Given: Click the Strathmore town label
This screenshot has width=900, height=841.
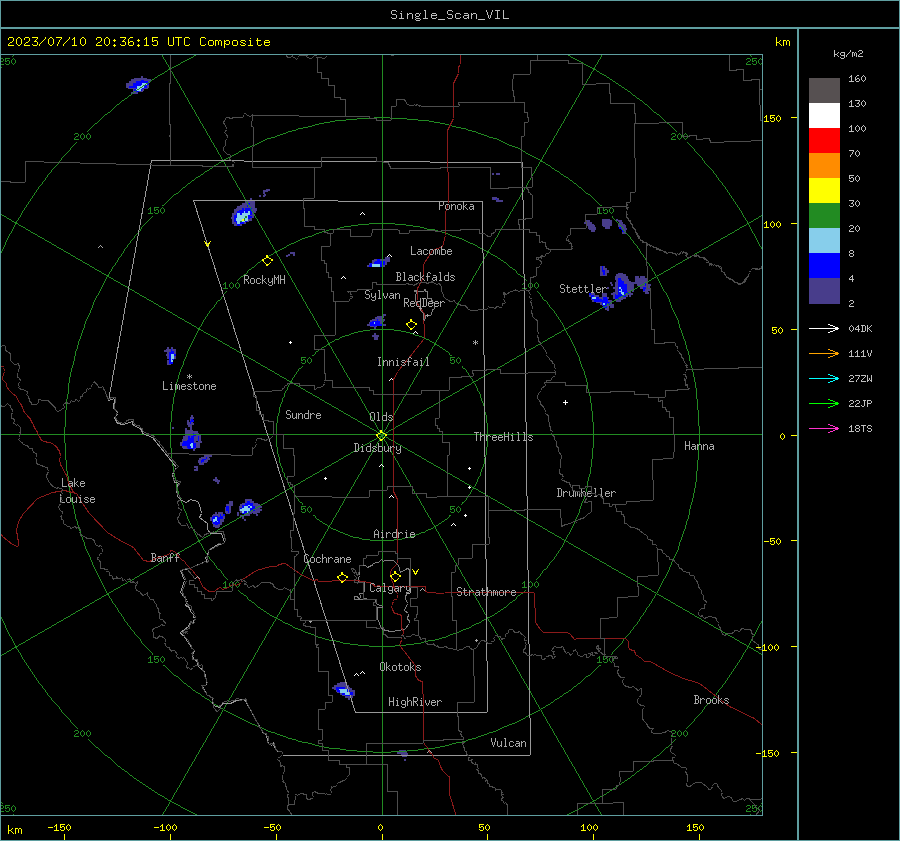Looking at the screenshot, I should point(486,592).
